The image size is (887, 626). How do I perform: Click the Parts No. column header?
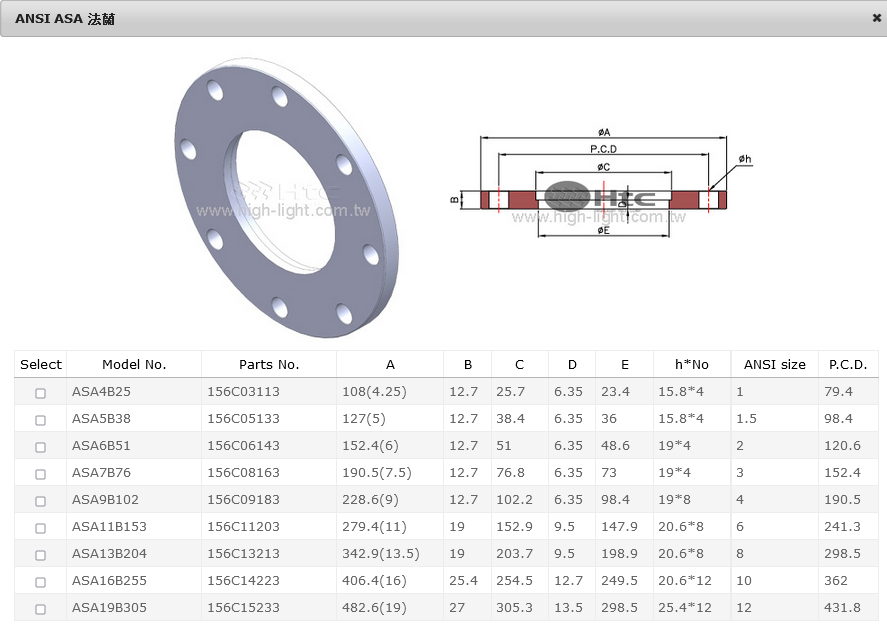(269, 365)
